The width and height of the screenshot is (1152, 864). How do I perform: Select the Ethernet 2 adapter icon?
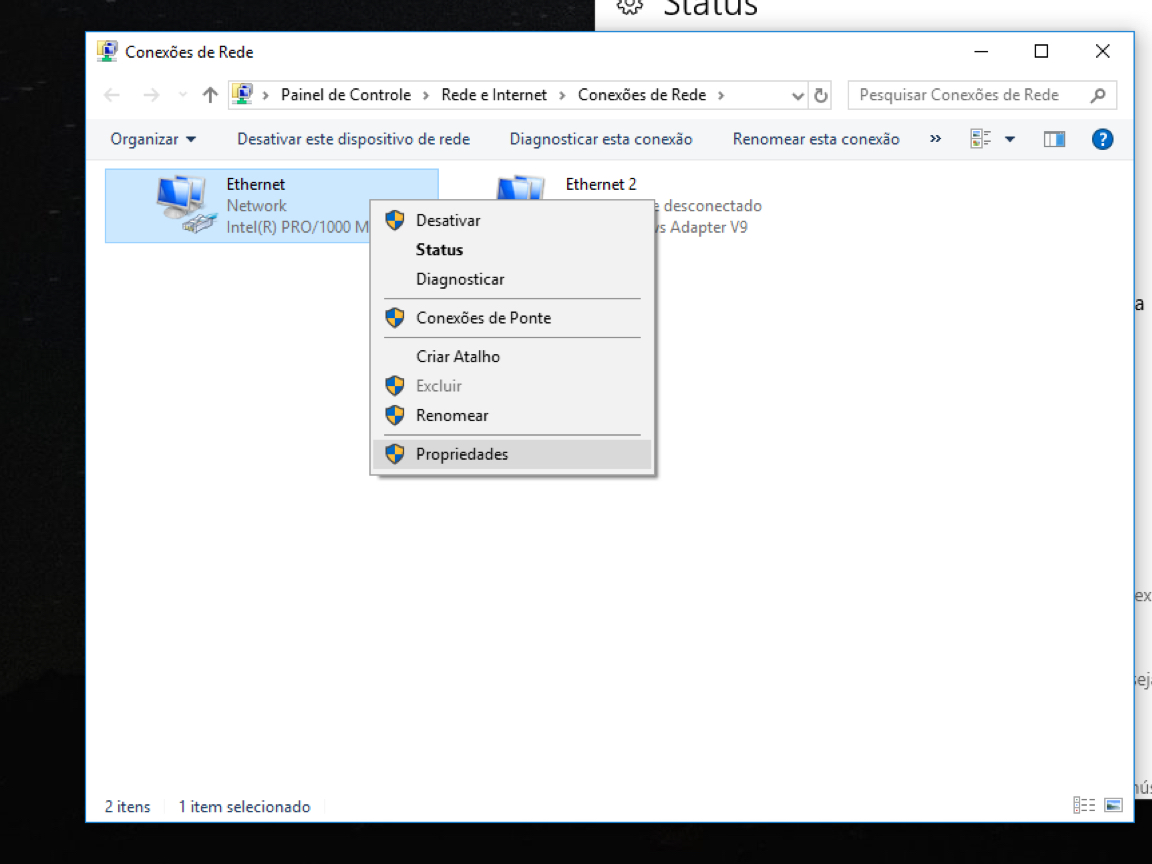[520, 187]
